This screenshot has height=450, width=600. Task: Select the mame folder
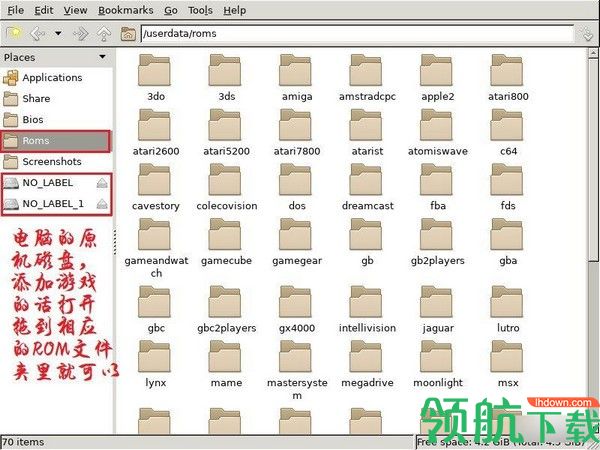pyautogui.click(x=226, y=364)
